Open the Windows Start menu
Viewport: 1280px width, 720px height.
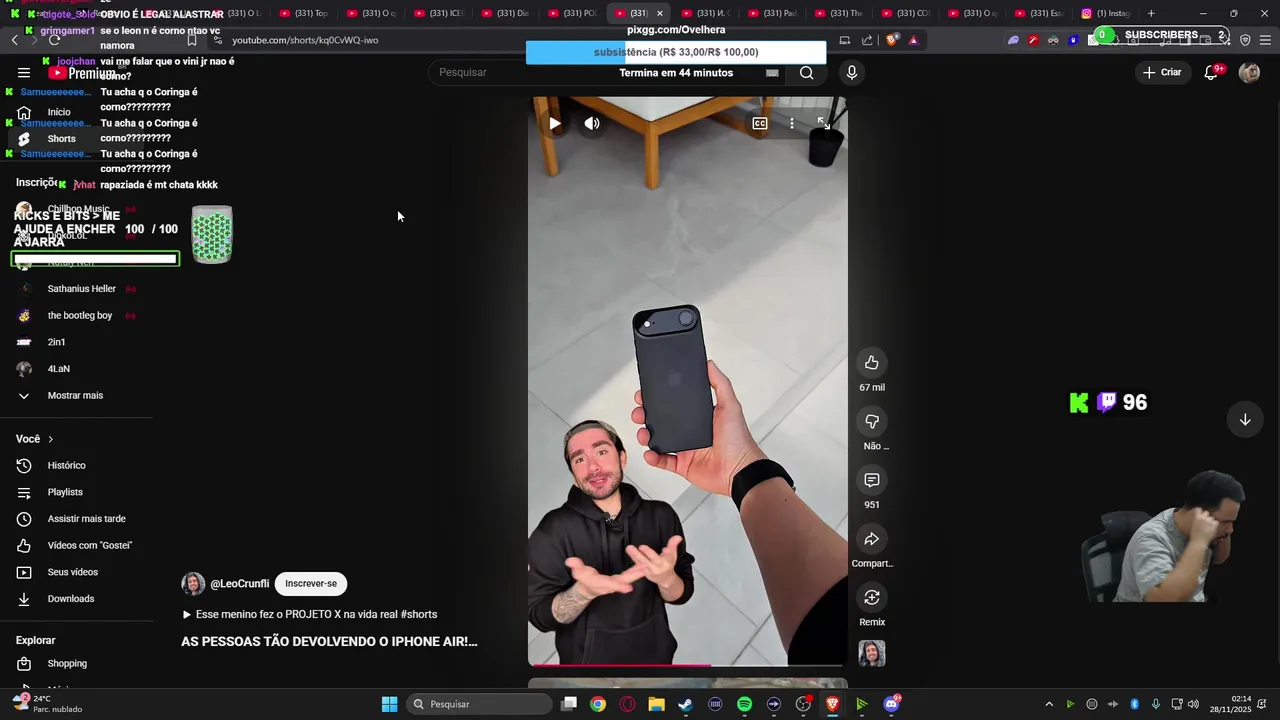pyautogui.click(x=389, y=704)
